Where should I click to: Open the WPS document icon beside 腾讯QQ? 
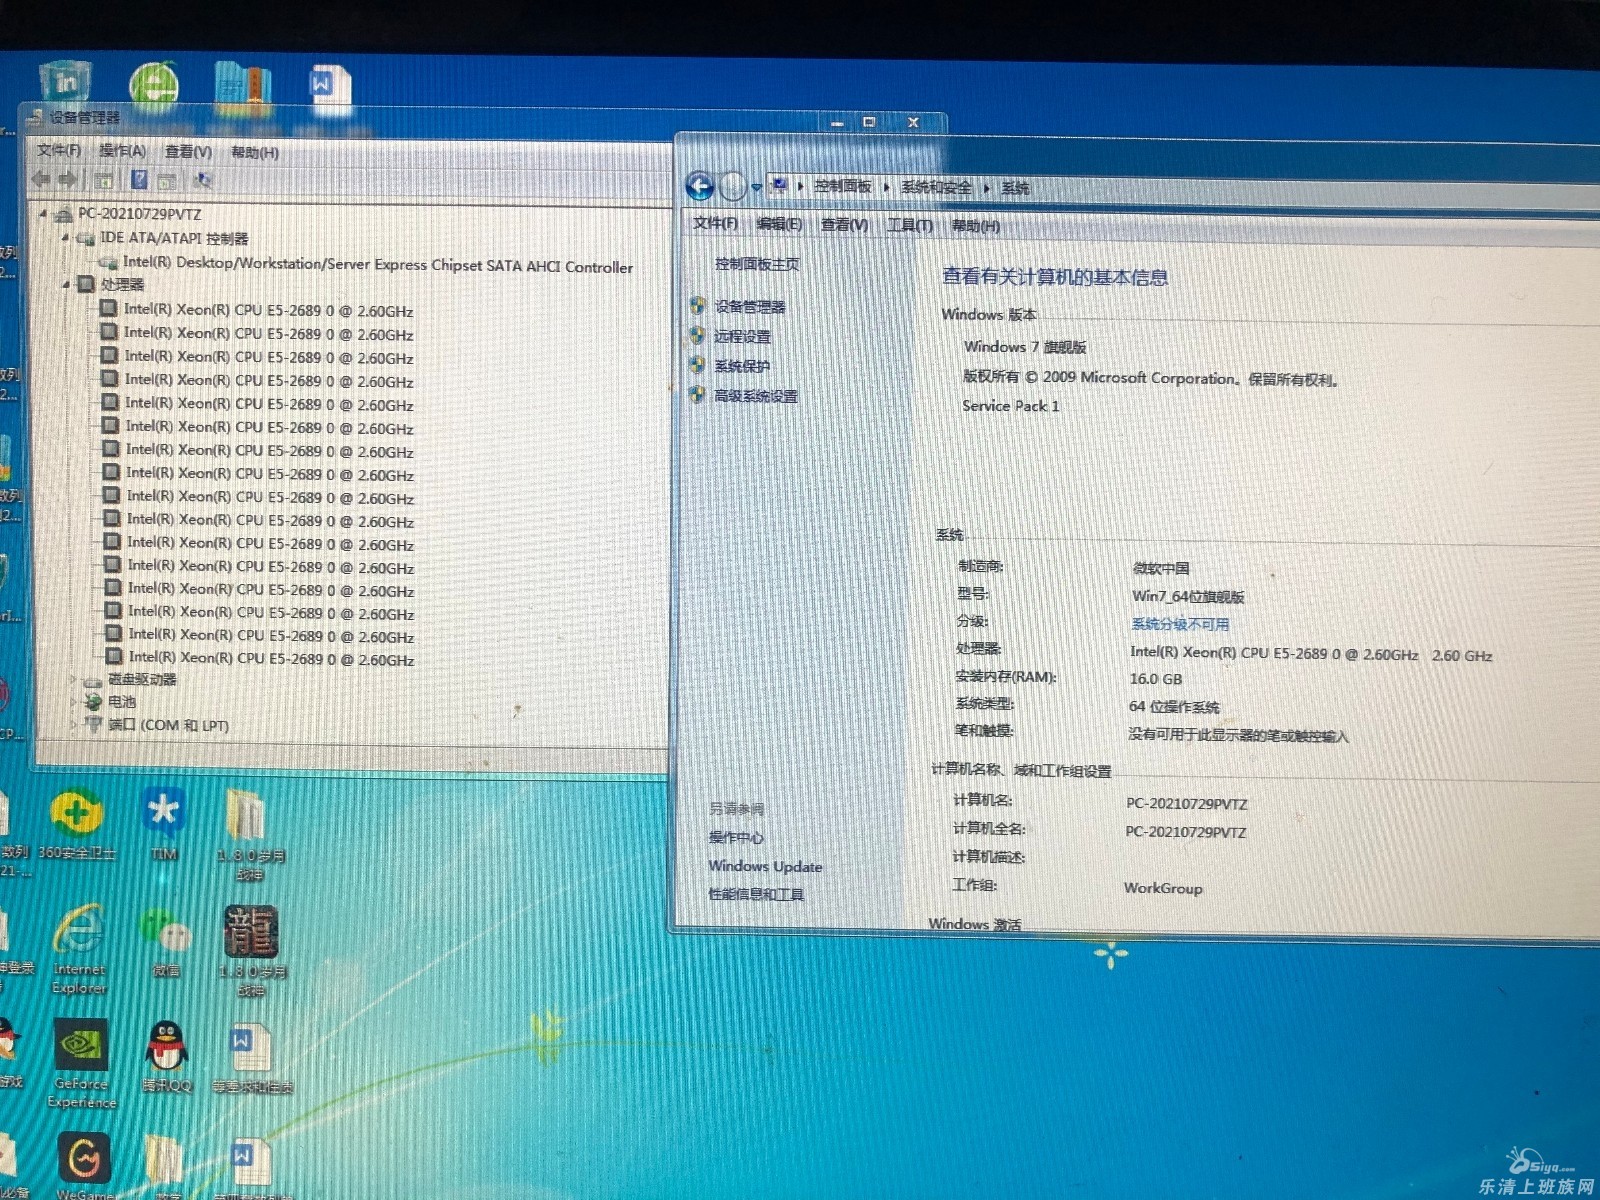coord(252,1058)
